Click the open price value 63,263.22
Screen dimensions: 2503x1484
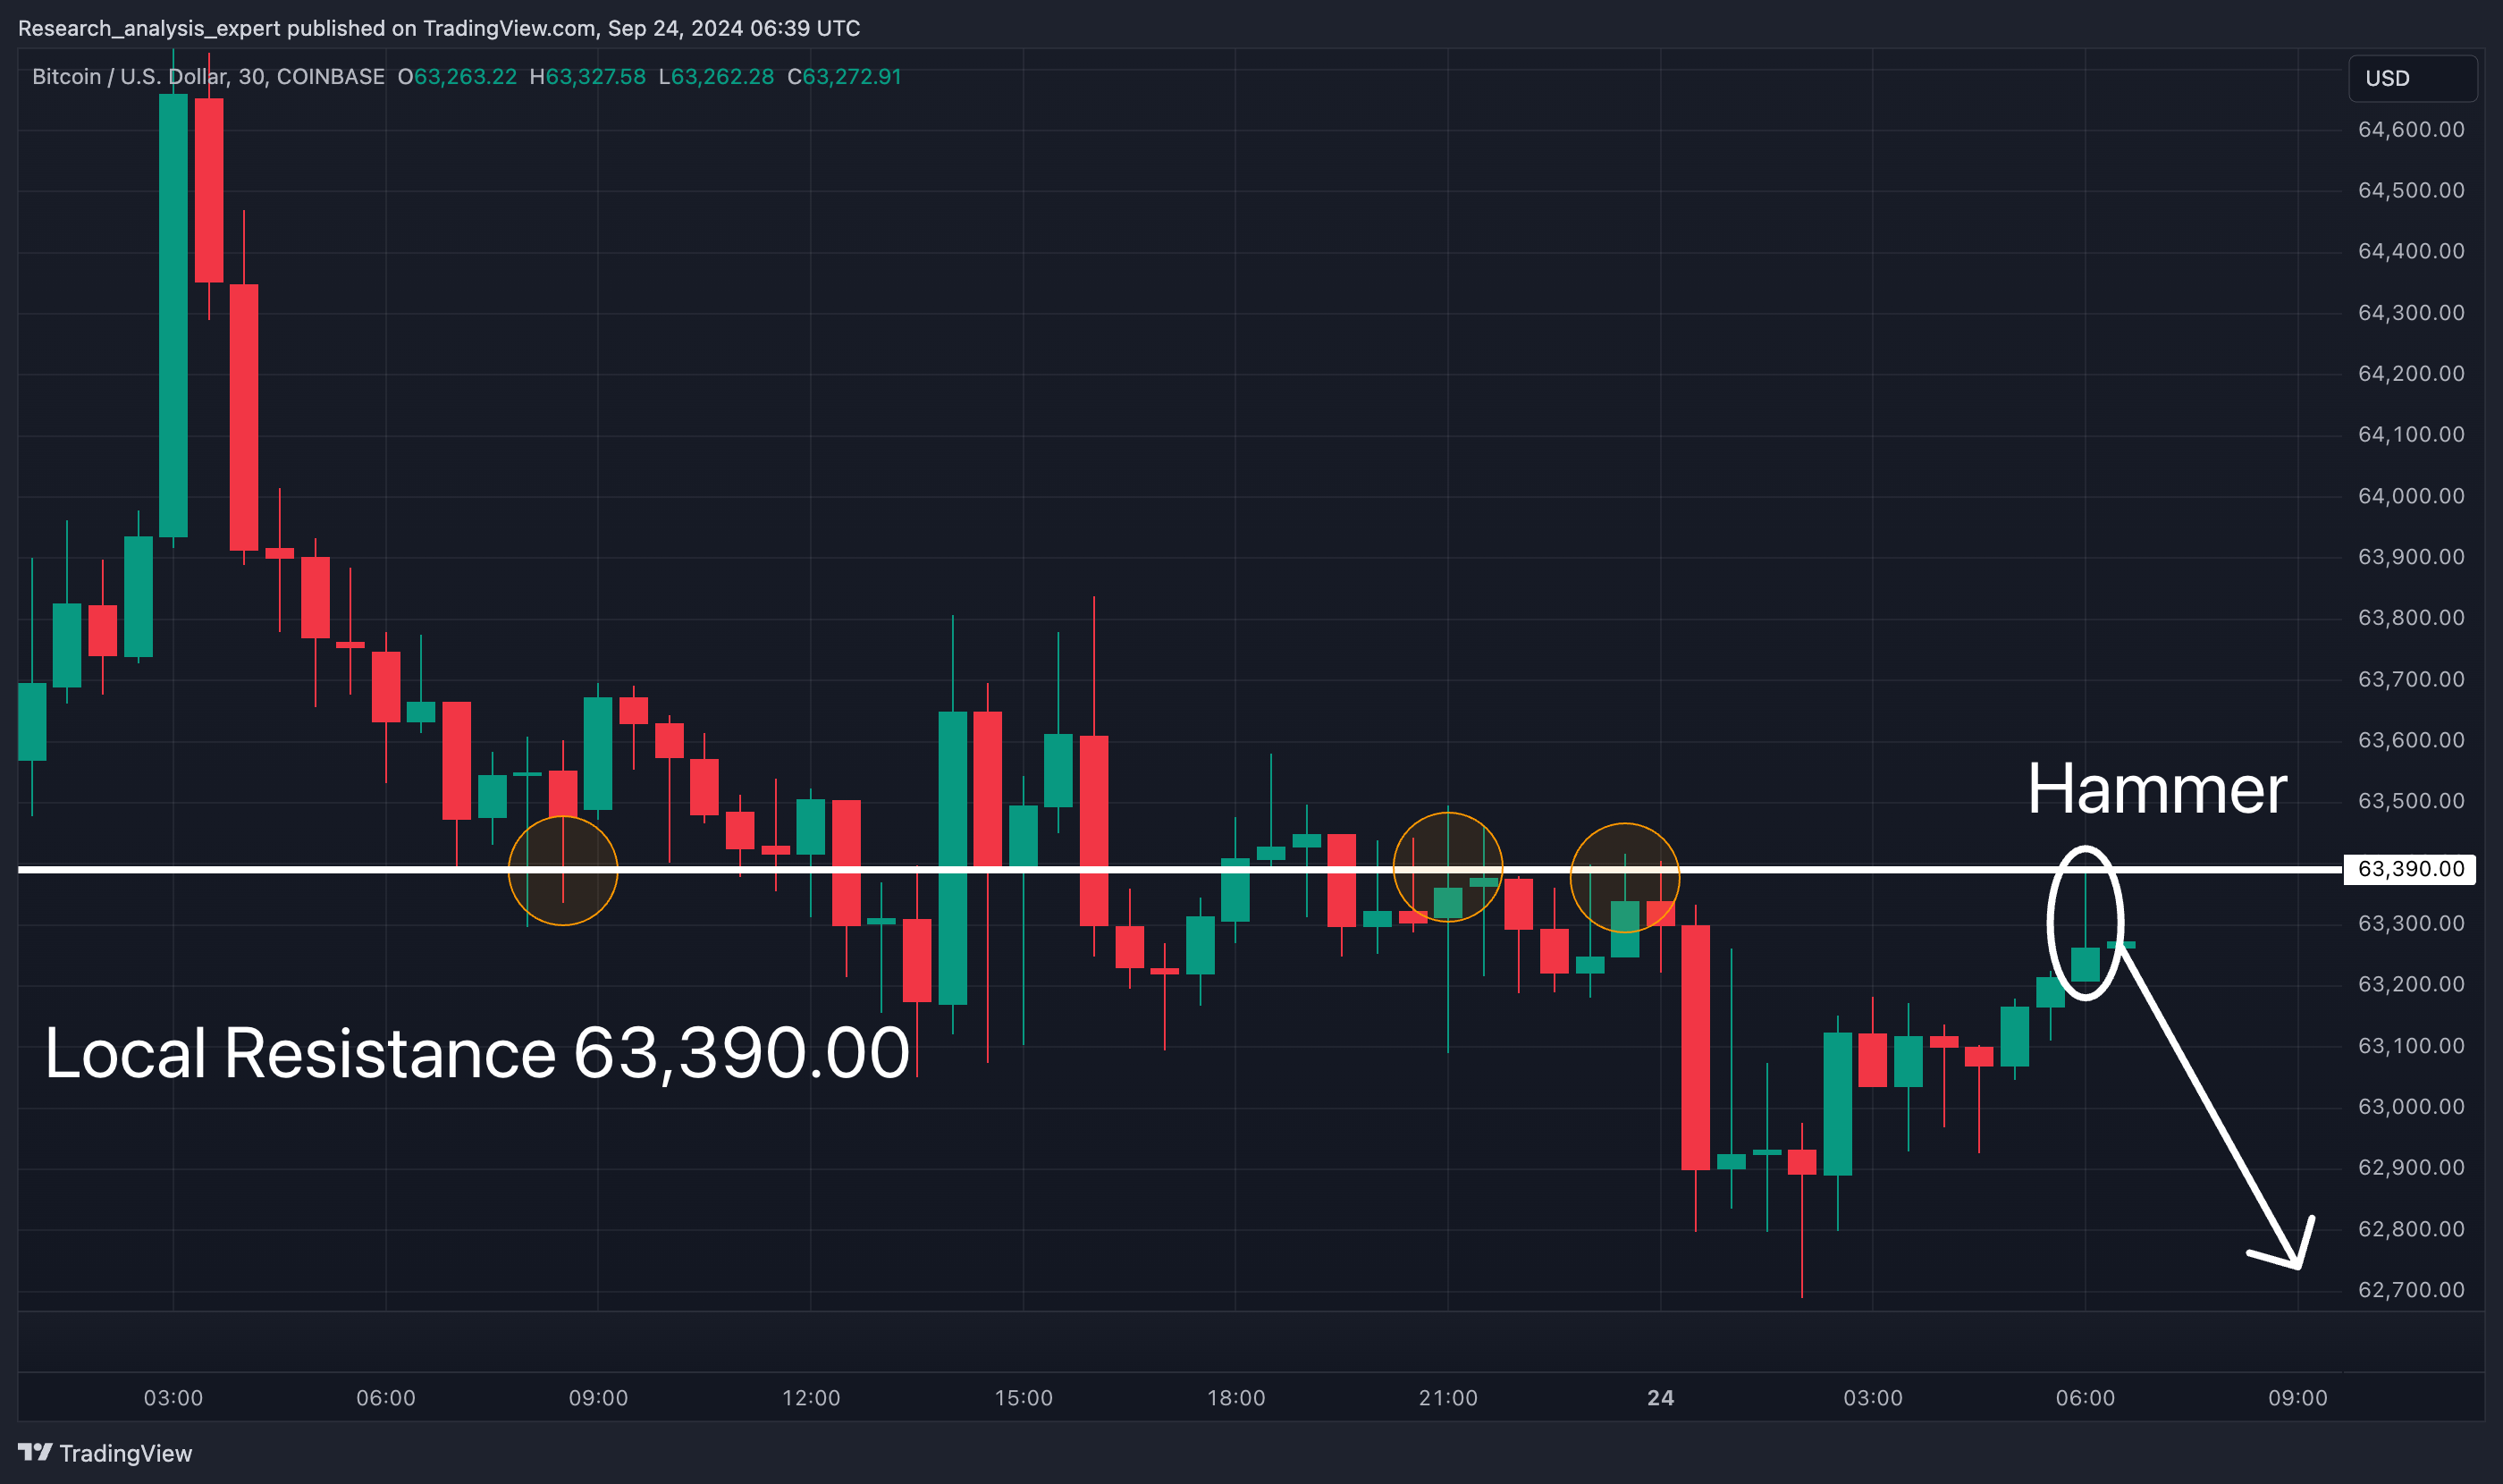[465, 77]
